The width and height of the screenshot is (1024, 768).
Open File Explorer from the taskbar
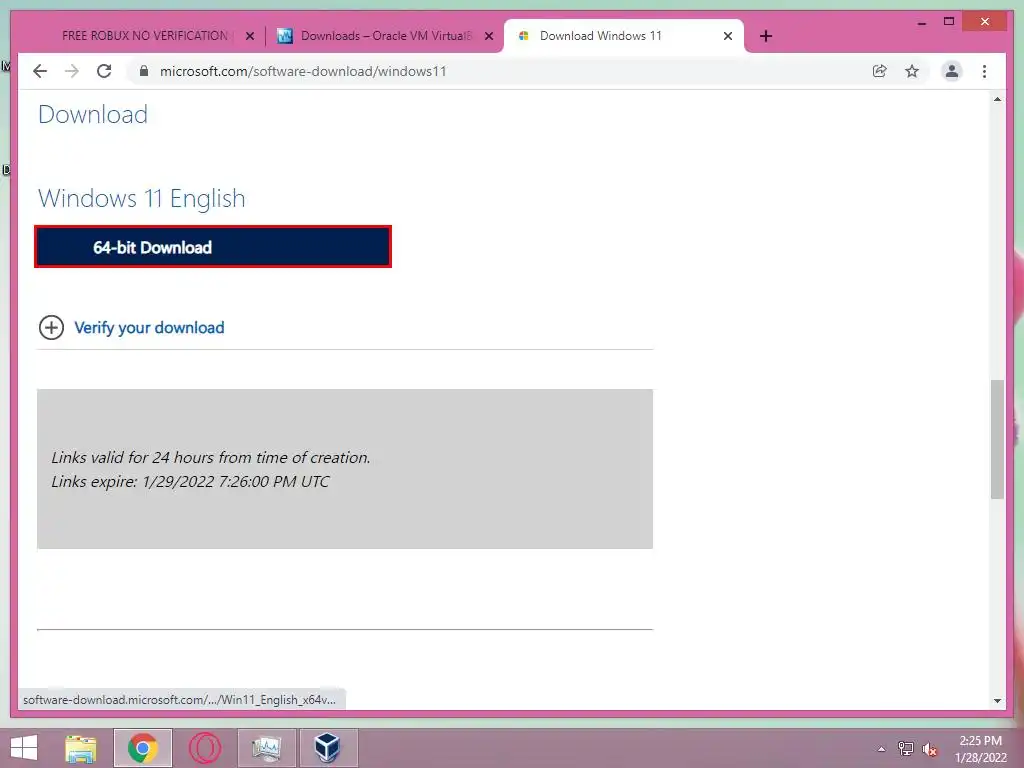[81, 748]
